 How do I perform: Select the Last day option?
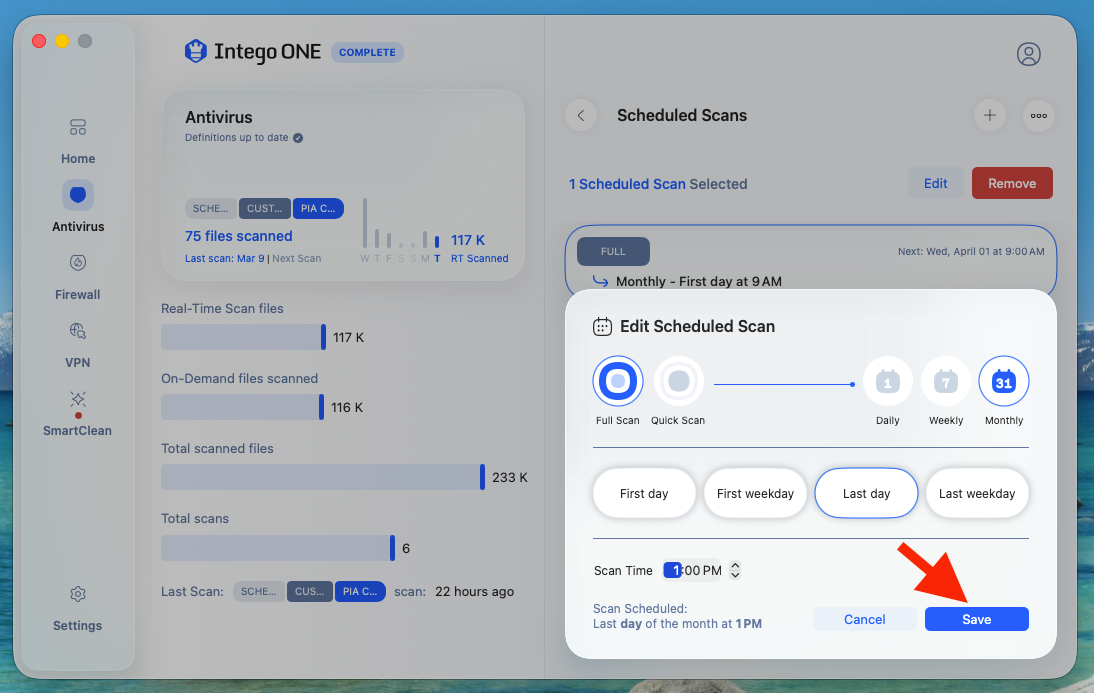(x=866, y=493)
